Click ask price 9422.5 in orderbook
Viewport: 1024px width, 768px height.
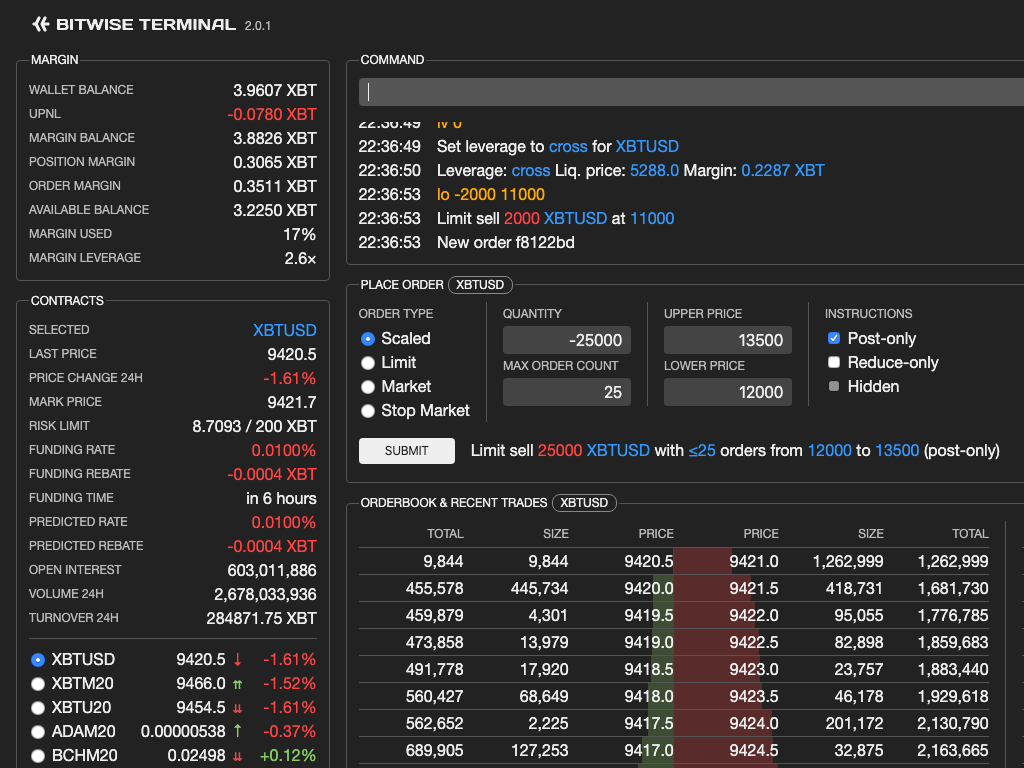click(754, 643)
